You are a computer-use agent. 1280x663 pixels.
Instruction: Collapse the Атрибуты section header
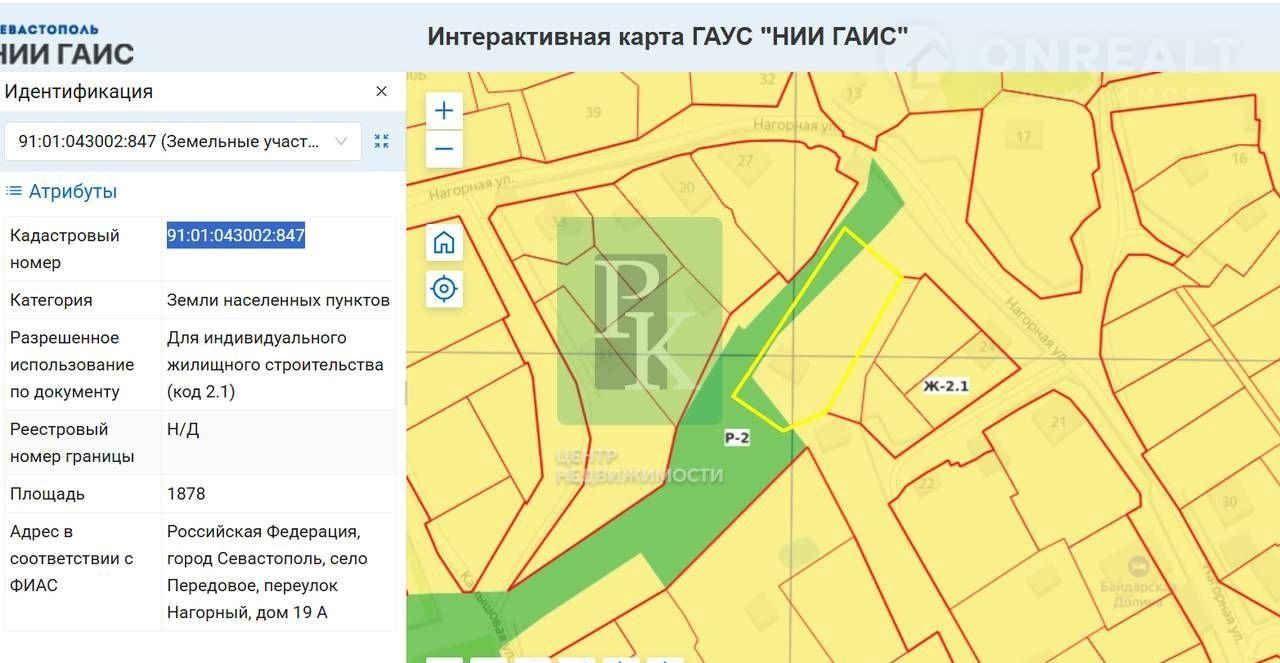tap(62, 191)
